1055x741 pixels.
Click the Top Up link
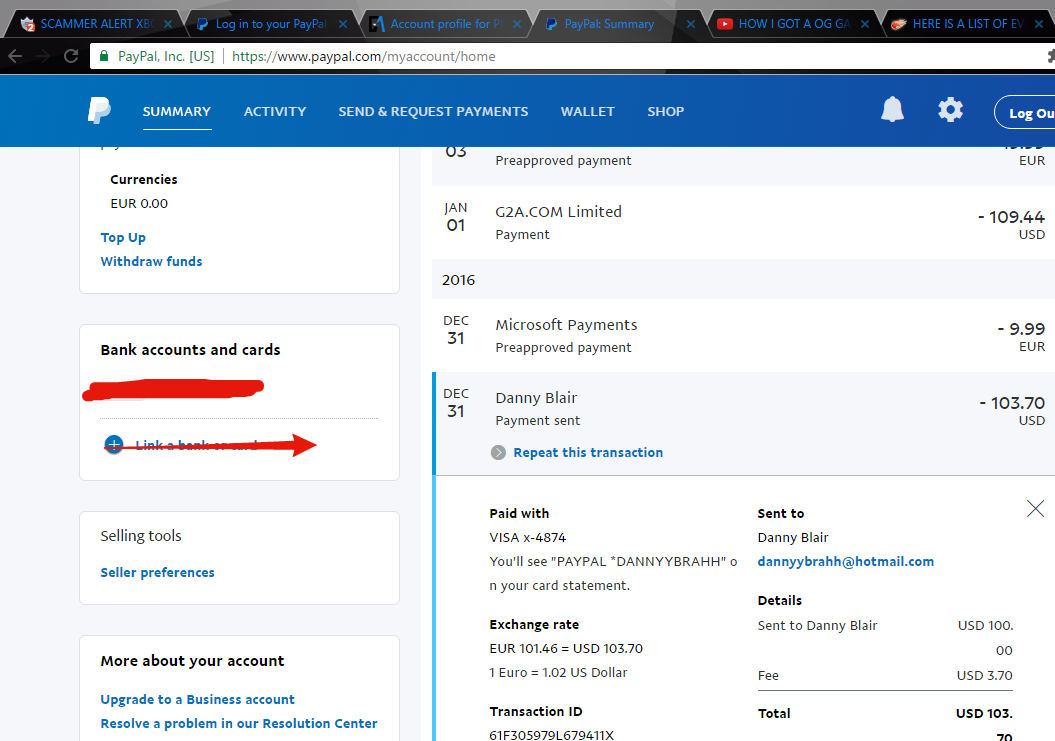tap(123, 238)
